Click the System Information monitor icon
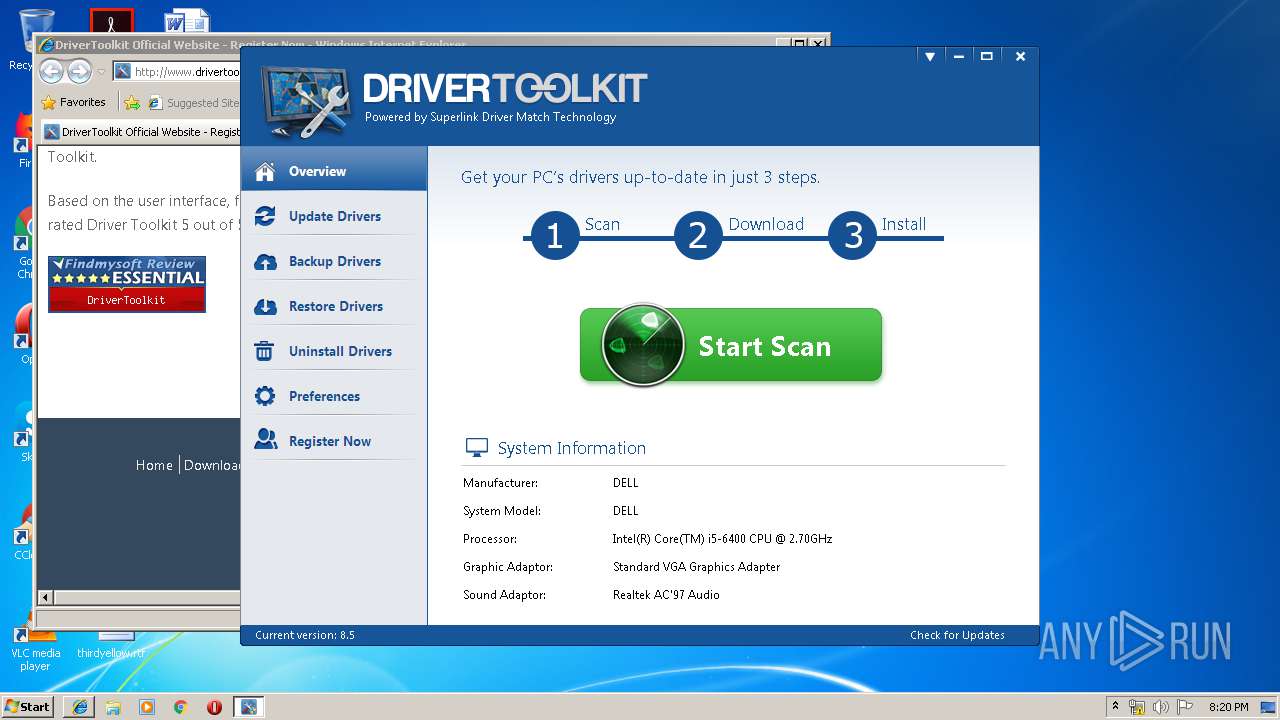The height and width of the screenshot is (720, 1280). pos(477,448)
